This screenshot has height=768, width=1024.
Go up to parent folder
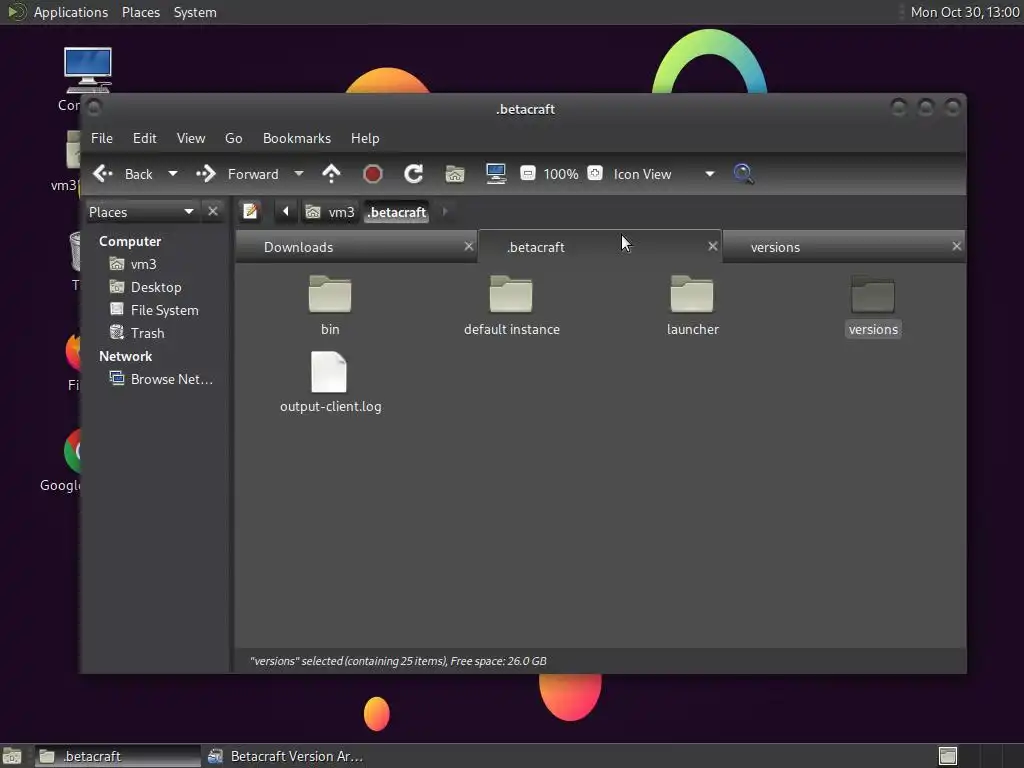(x=331, y=174)
